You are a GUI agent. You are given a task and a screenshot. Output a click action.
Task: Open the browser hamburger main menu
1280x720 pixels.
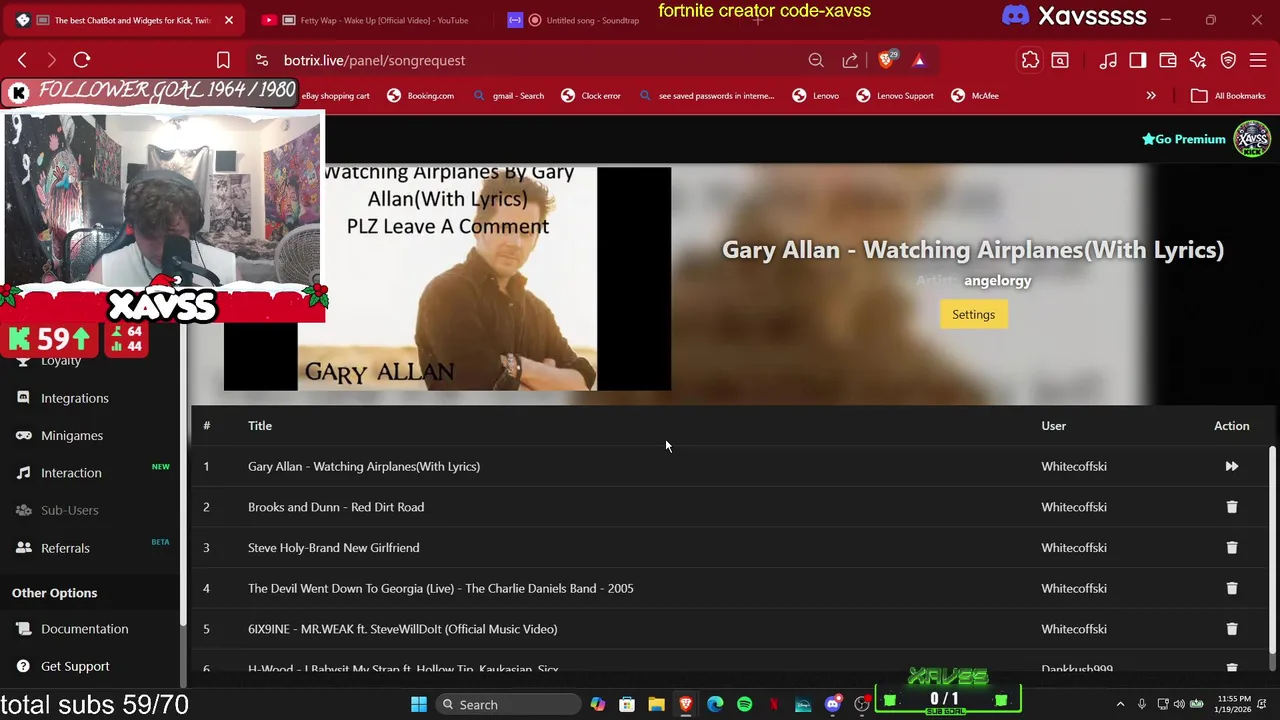pyautogui.click(x=1258, y=60)
